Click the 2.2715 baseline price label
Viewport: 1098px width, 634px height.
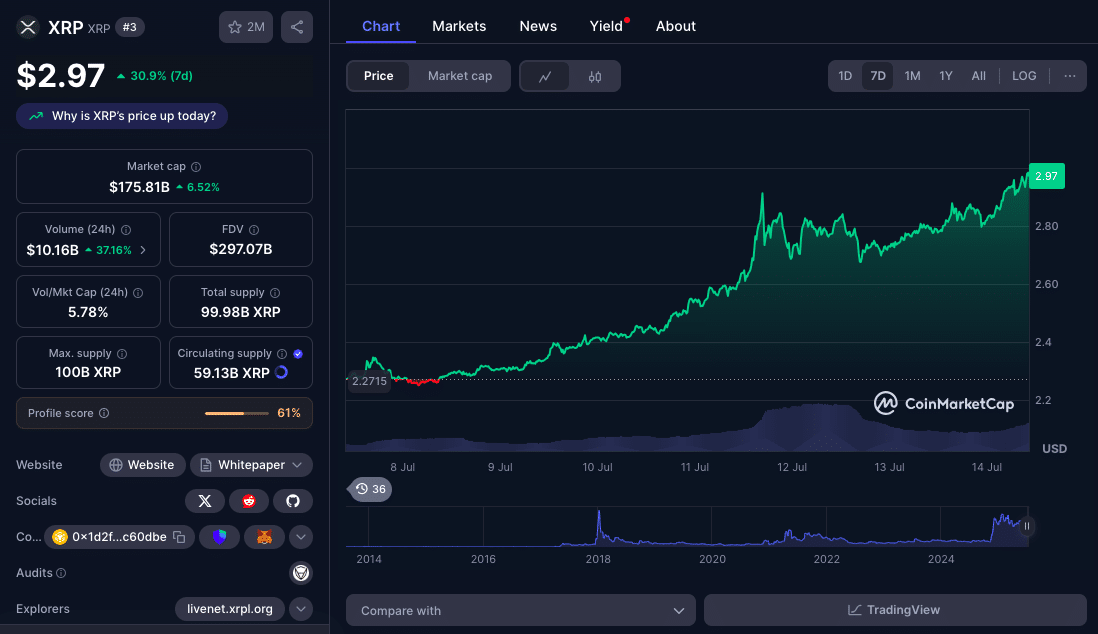[x=369, y=381]
